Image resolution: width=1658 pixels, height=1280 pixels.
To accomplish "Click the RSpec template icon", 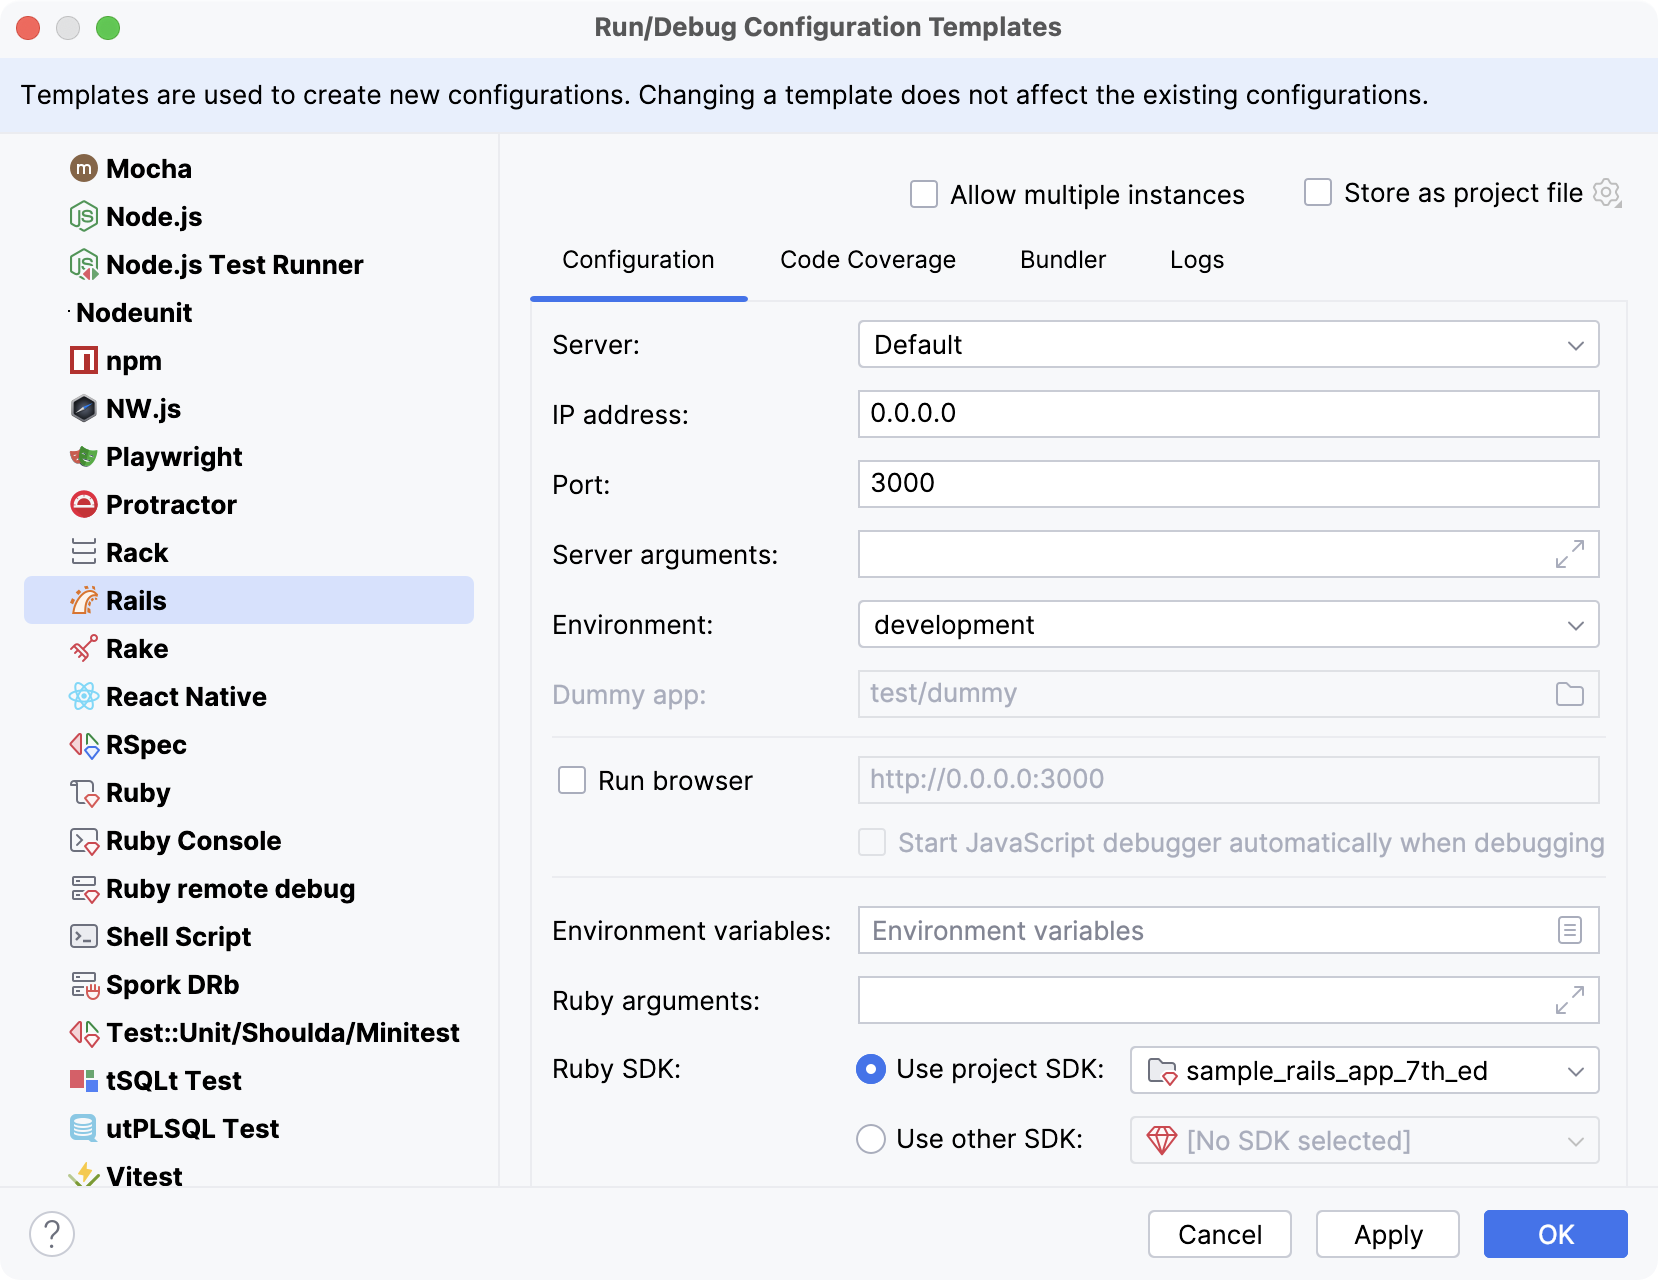I will [85, 744].
